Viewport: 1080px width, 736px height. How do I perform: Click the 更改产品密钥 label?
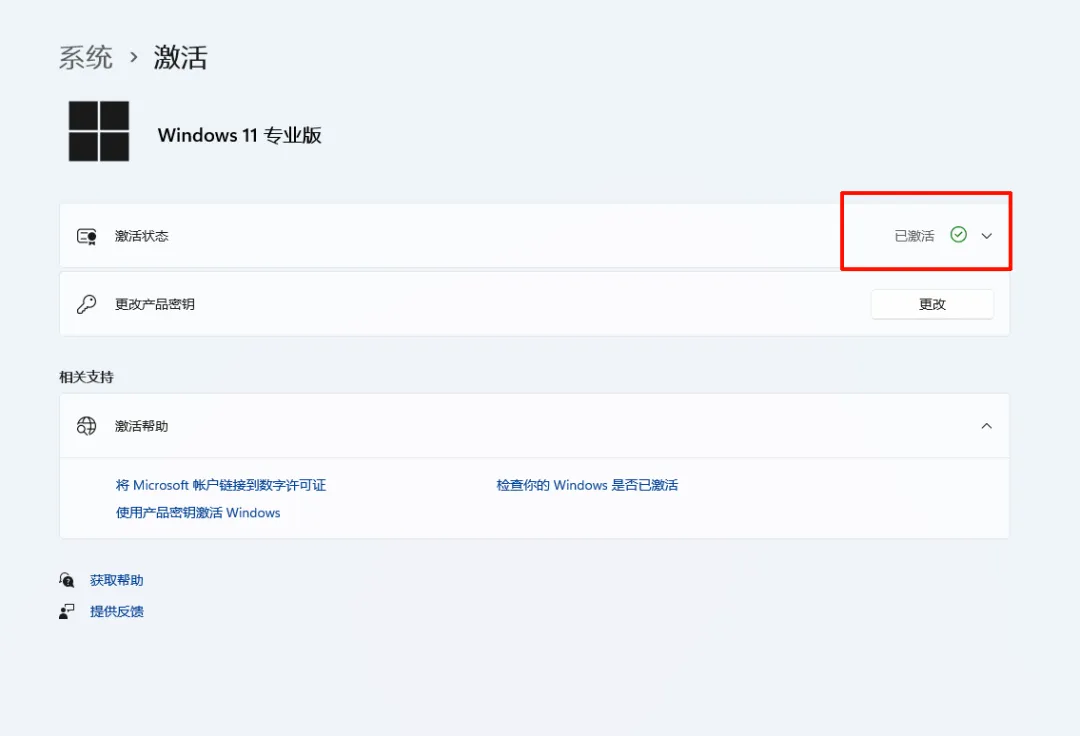coord(154,304)
